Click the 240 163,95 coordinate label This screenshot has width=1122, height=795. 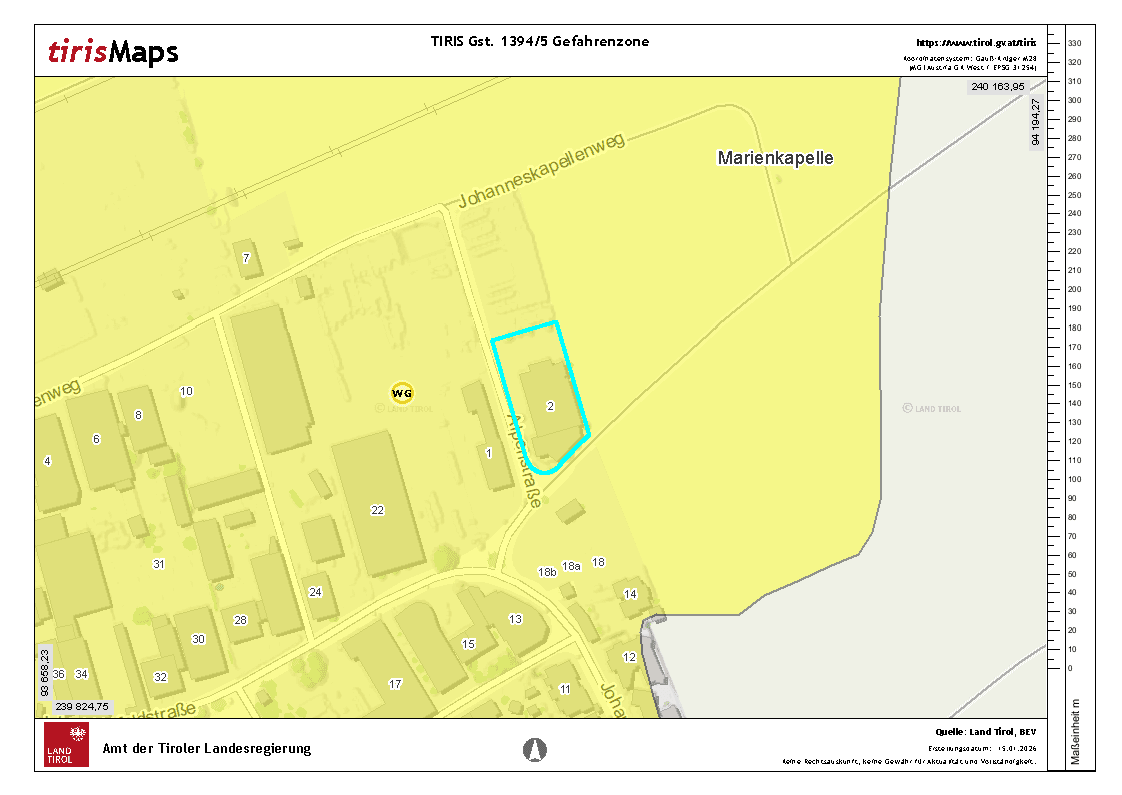click(997, 87)
